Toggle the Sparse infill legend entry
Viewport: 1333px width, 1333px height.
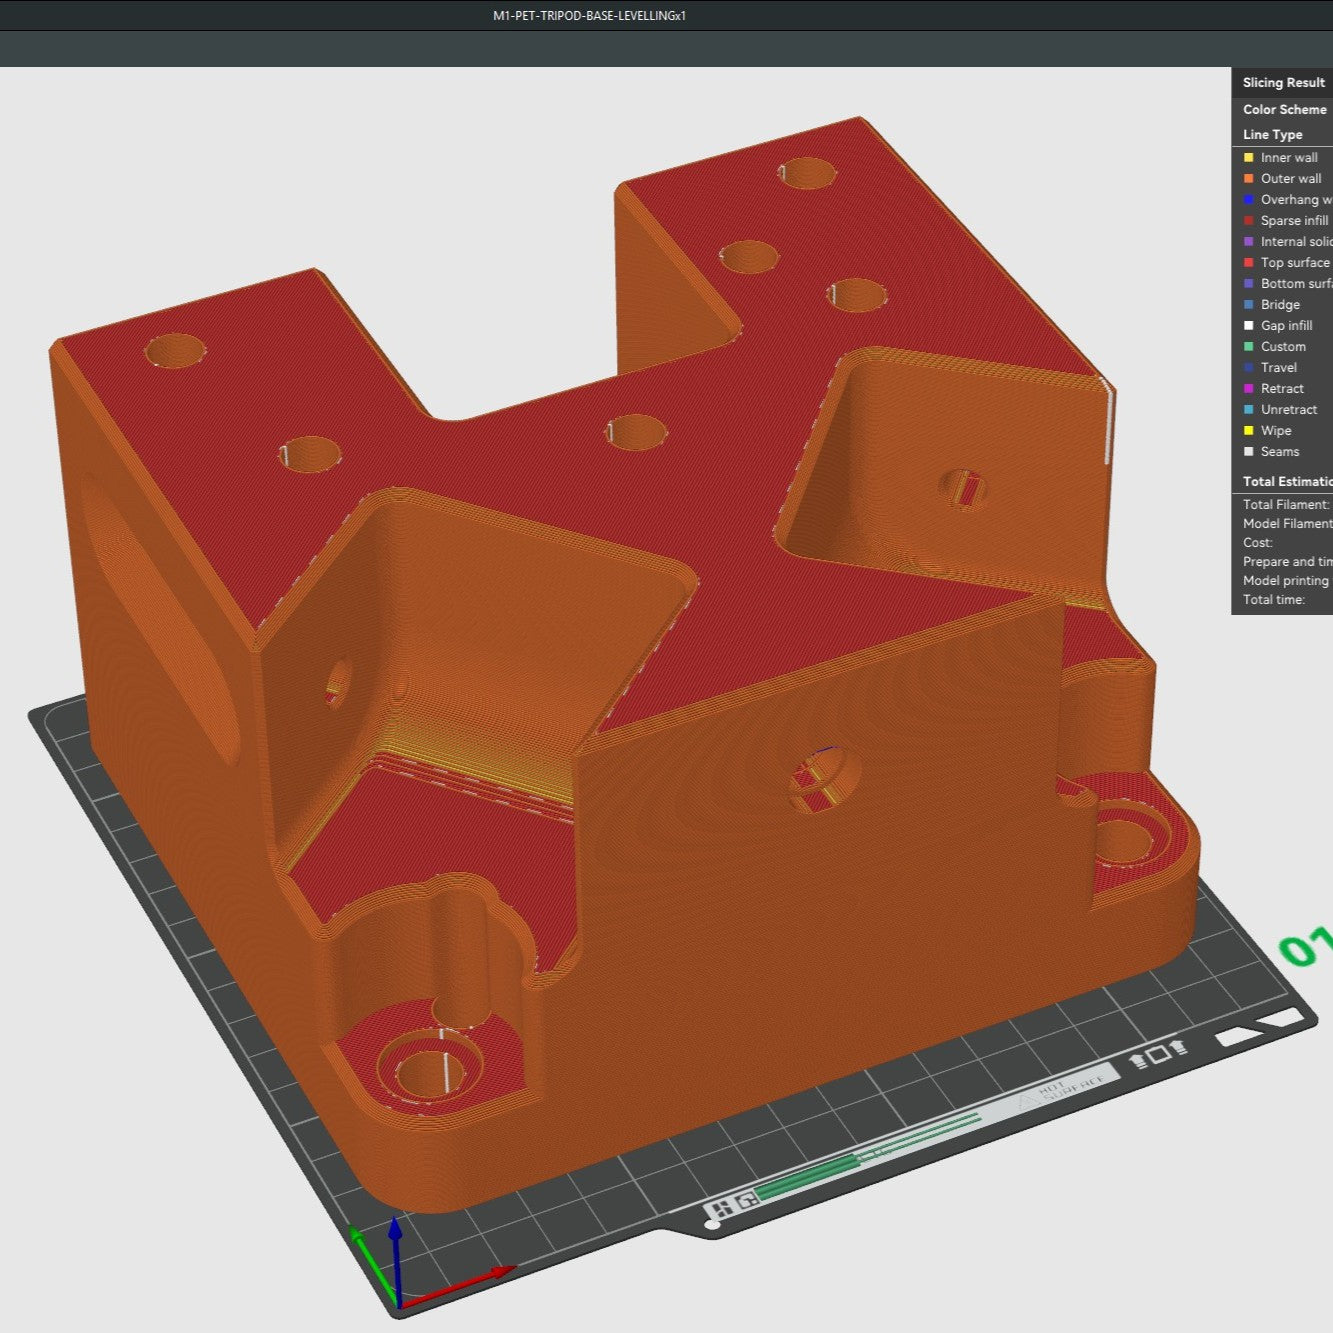tap(1287, 220)
